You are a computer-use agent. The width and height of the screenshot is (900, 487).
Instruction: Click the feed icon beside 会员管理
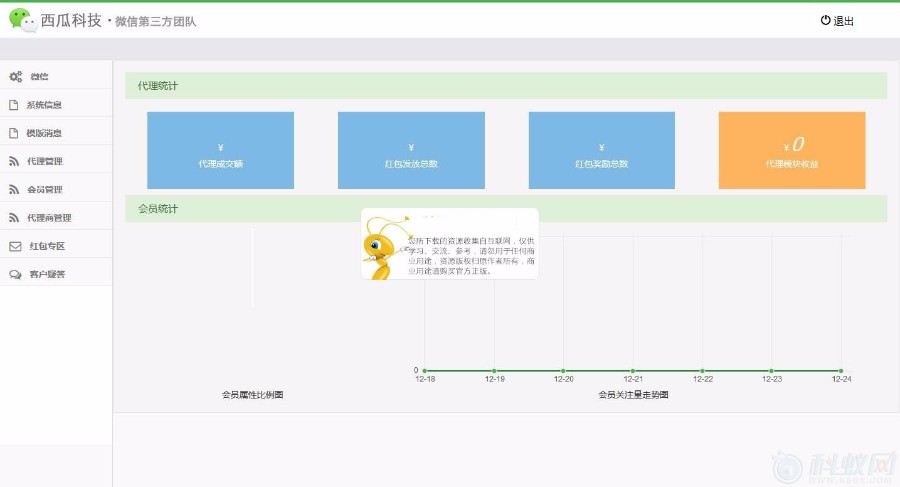(14, 190)
